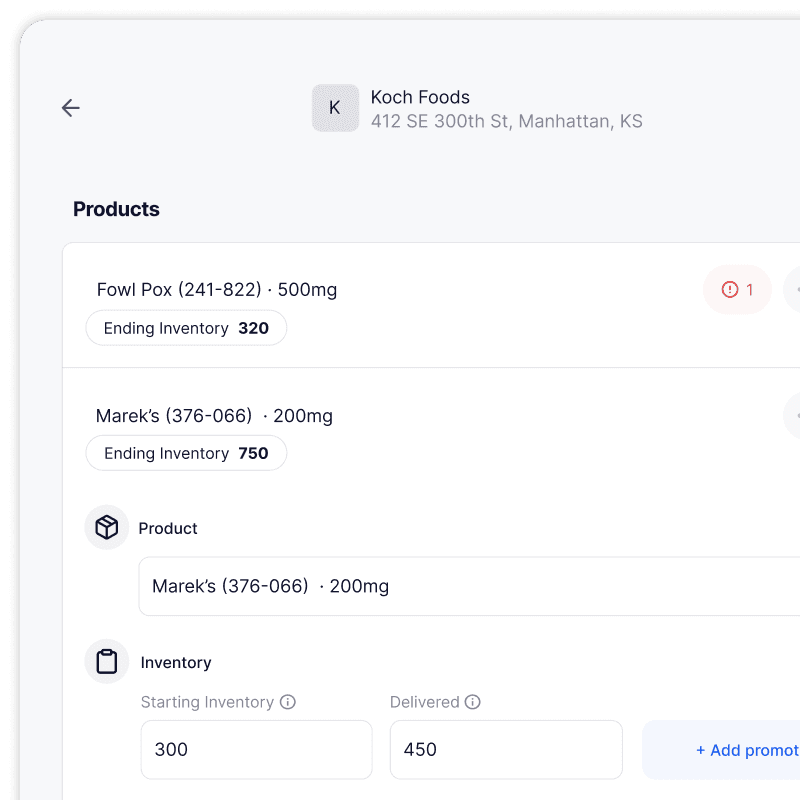Screen dimensions: 800x800
Task: Go back using the left arrow
Action: [x=70, y=108]
